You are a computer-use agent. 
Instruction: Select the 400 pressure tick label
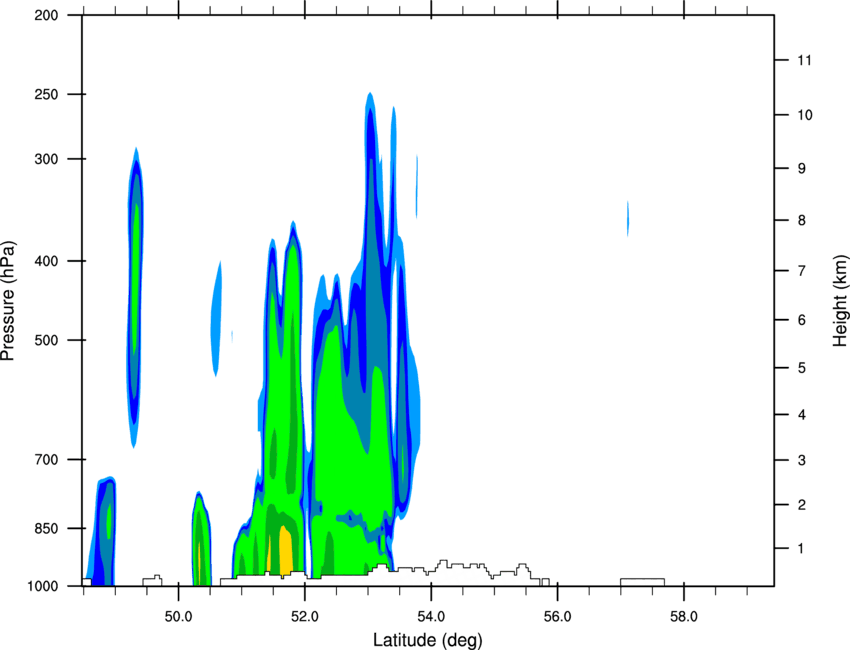click(x=46, y=261)
